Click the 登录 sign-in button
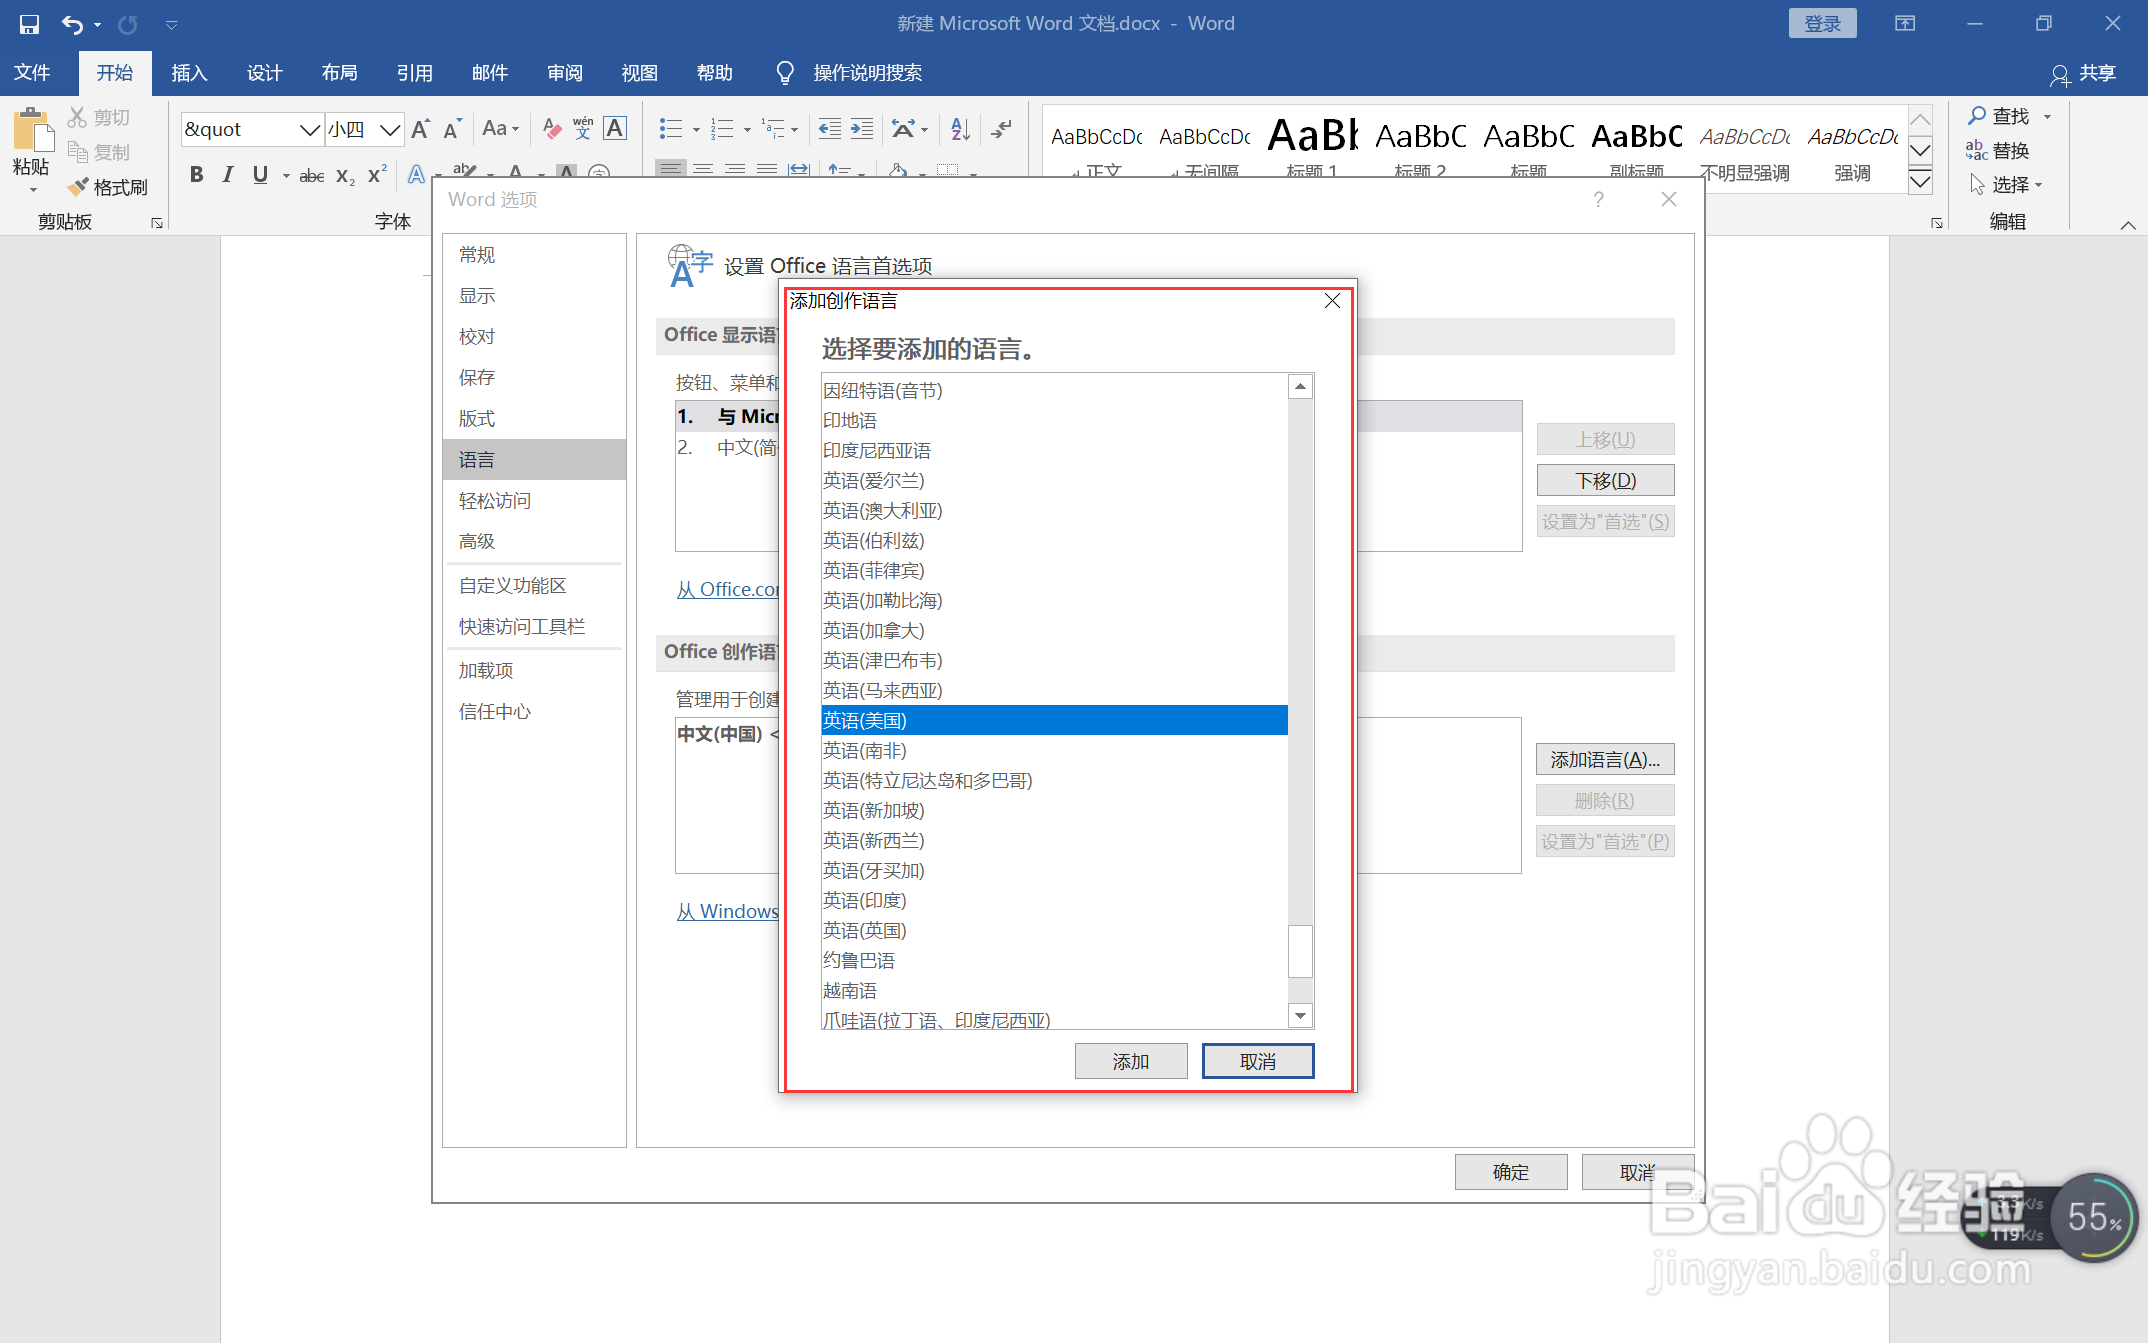This screenshot has height=1343, width=2148. click(1822, 23)
